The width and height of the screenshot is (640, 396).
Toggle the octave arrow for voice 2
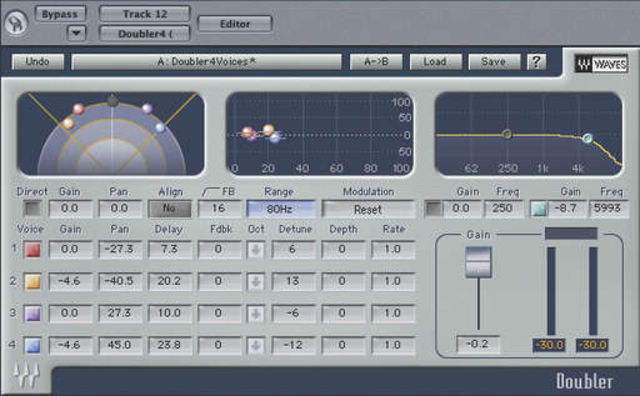pyautogui.click(x=256, y=282)
